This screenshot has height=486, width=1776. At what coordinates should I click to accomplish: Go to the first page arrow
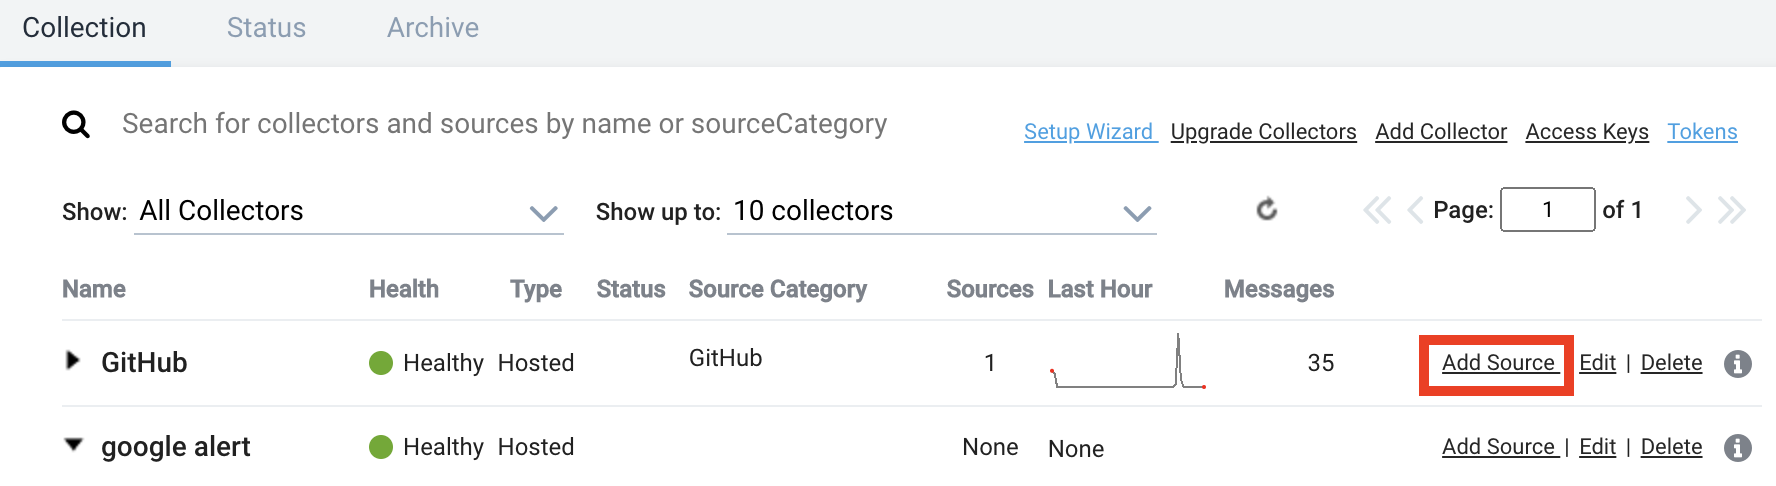click(x=1377, y=210)
